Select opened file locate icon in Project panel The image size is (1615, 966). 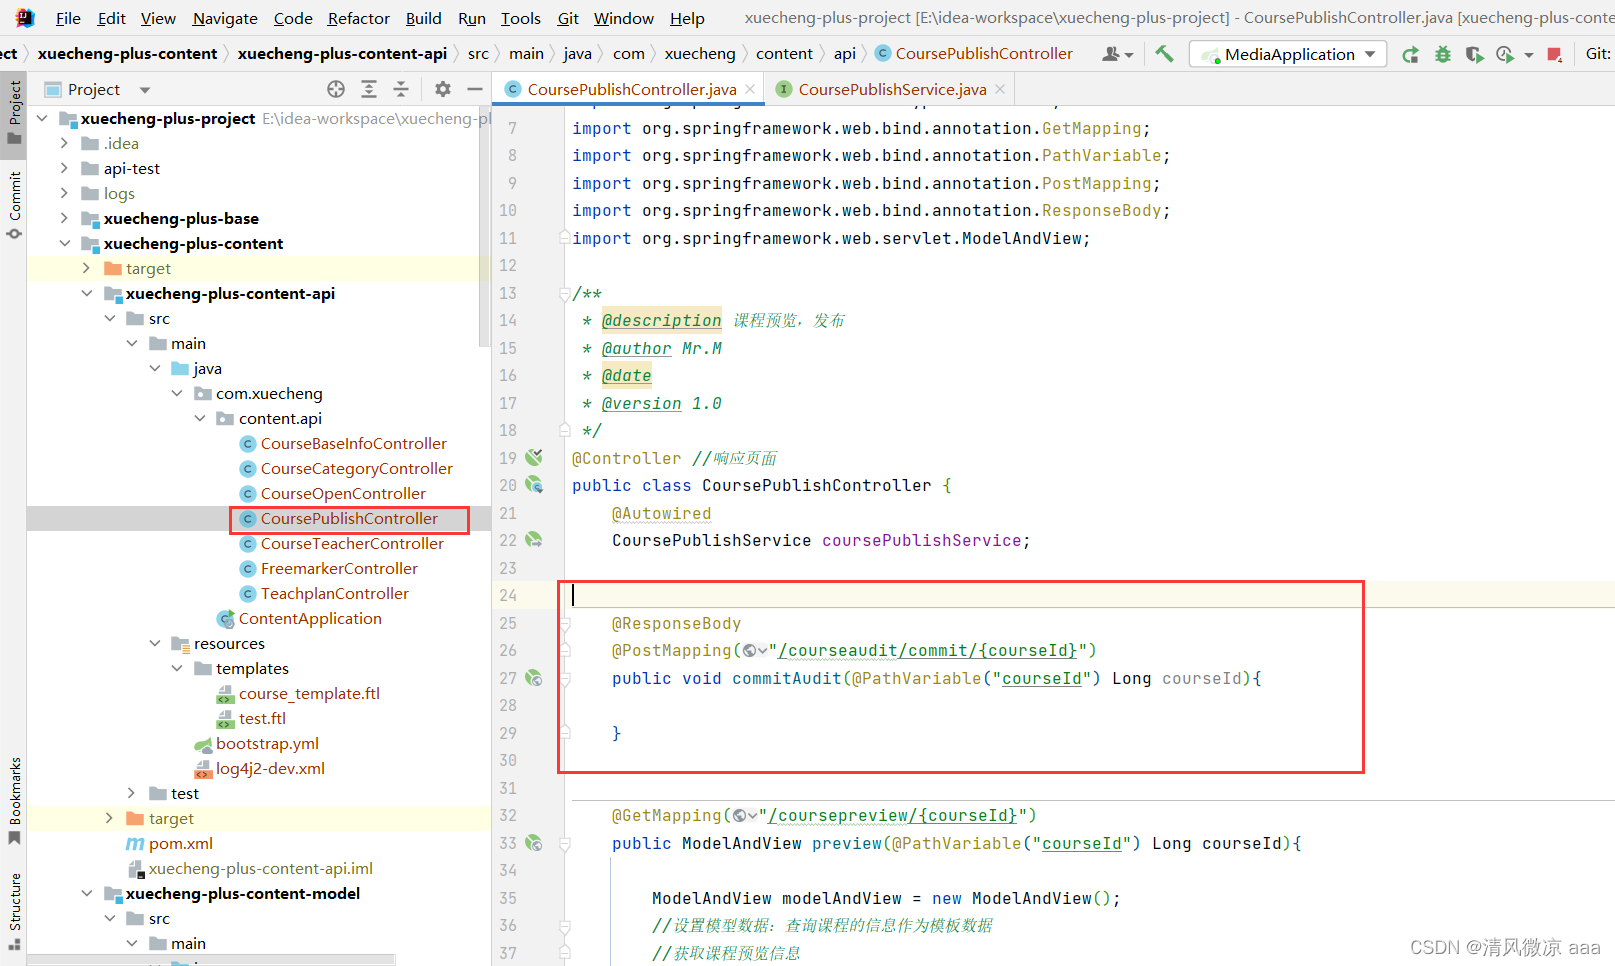336,89
